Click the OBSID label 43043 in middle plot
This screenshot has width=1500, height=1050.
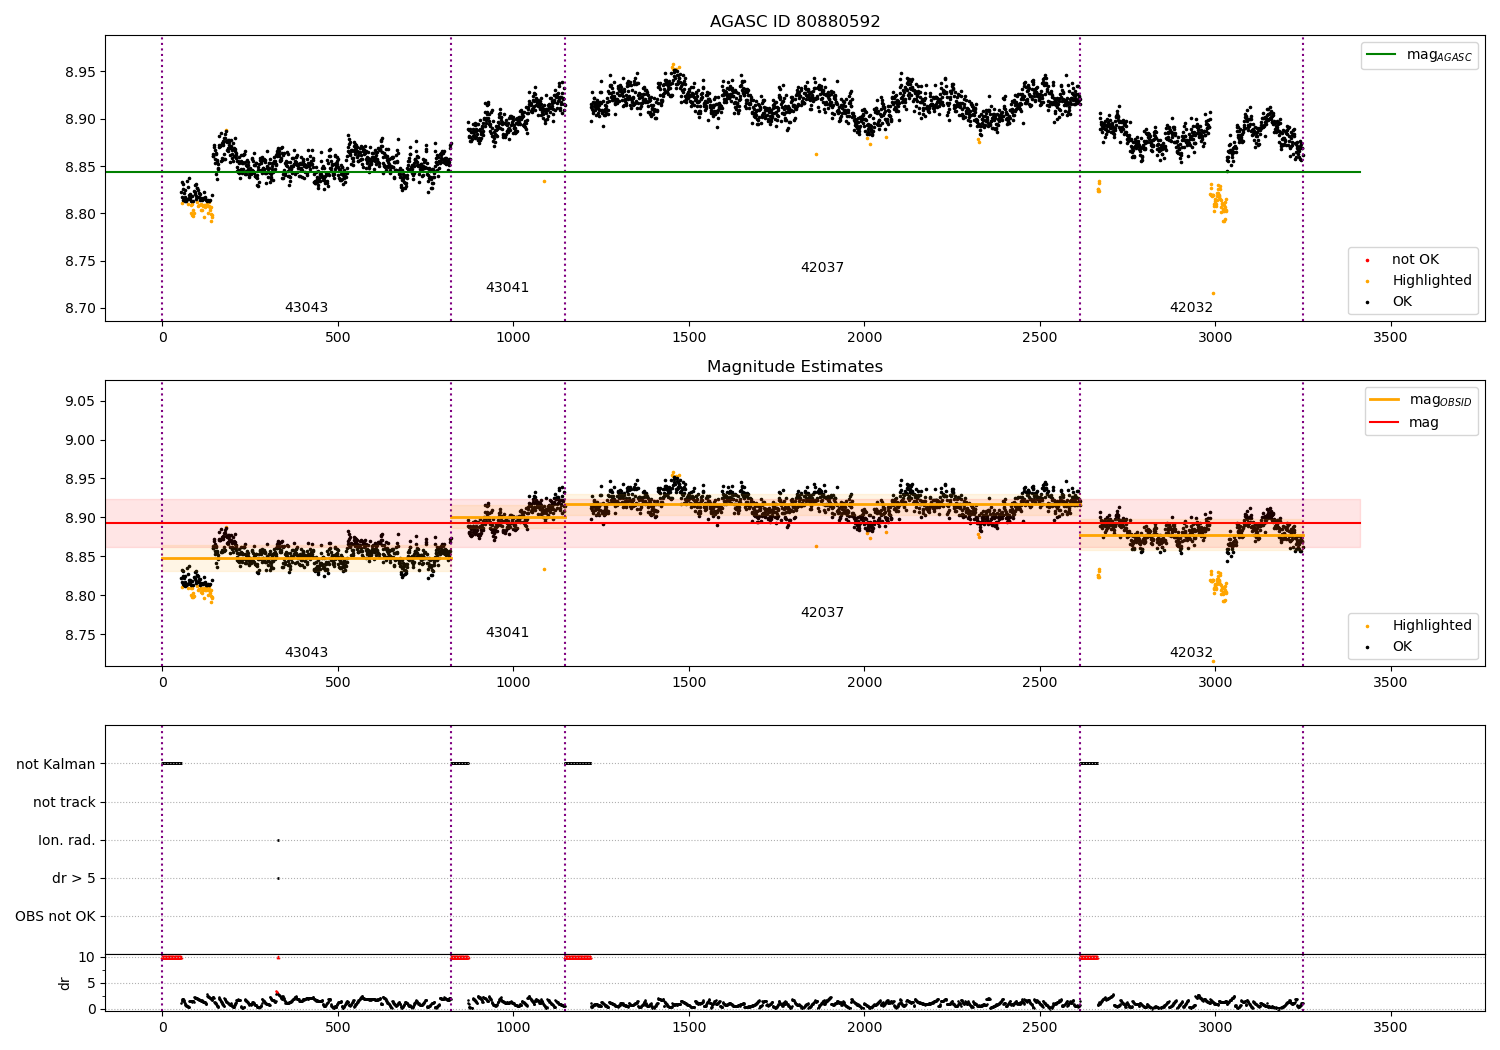click(x=306, y=653)
